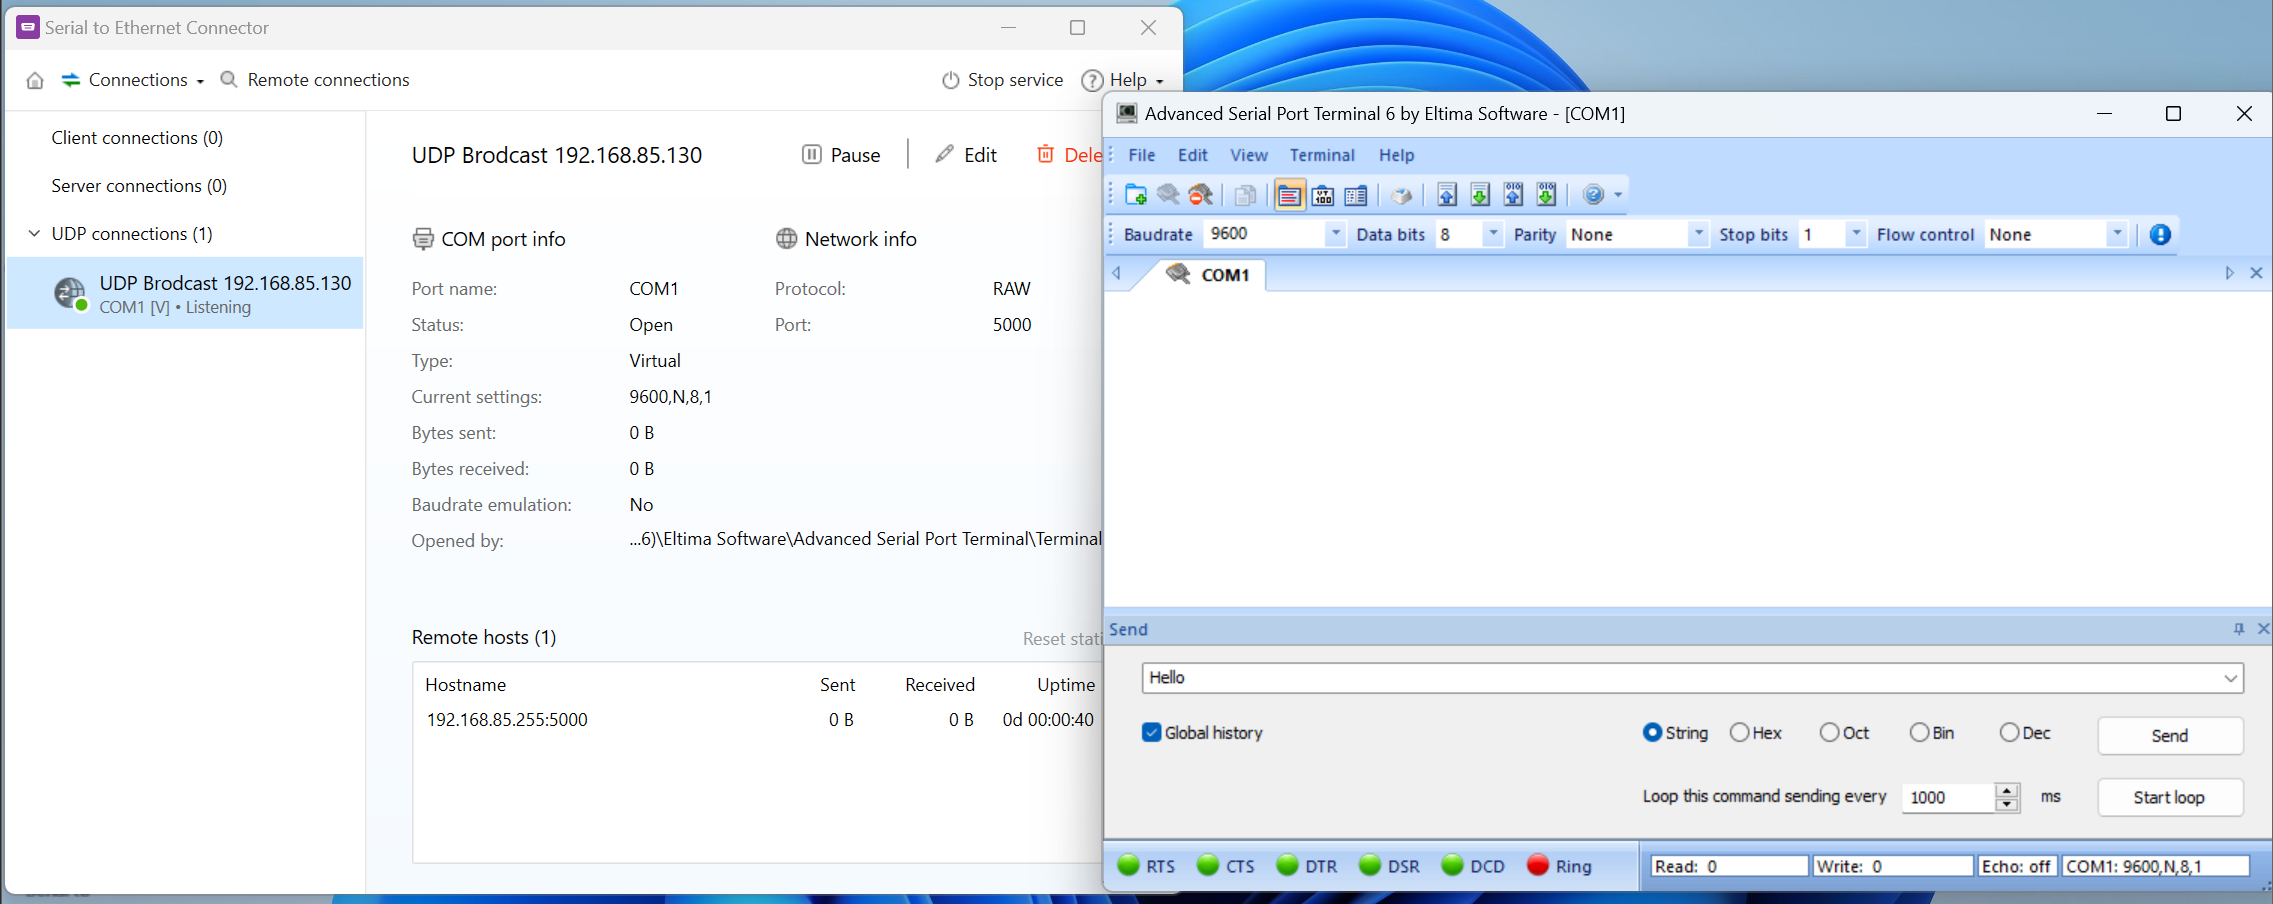Toggle the DTR line indicator
Screen dimensions: 2273x904
point(1288,865)
